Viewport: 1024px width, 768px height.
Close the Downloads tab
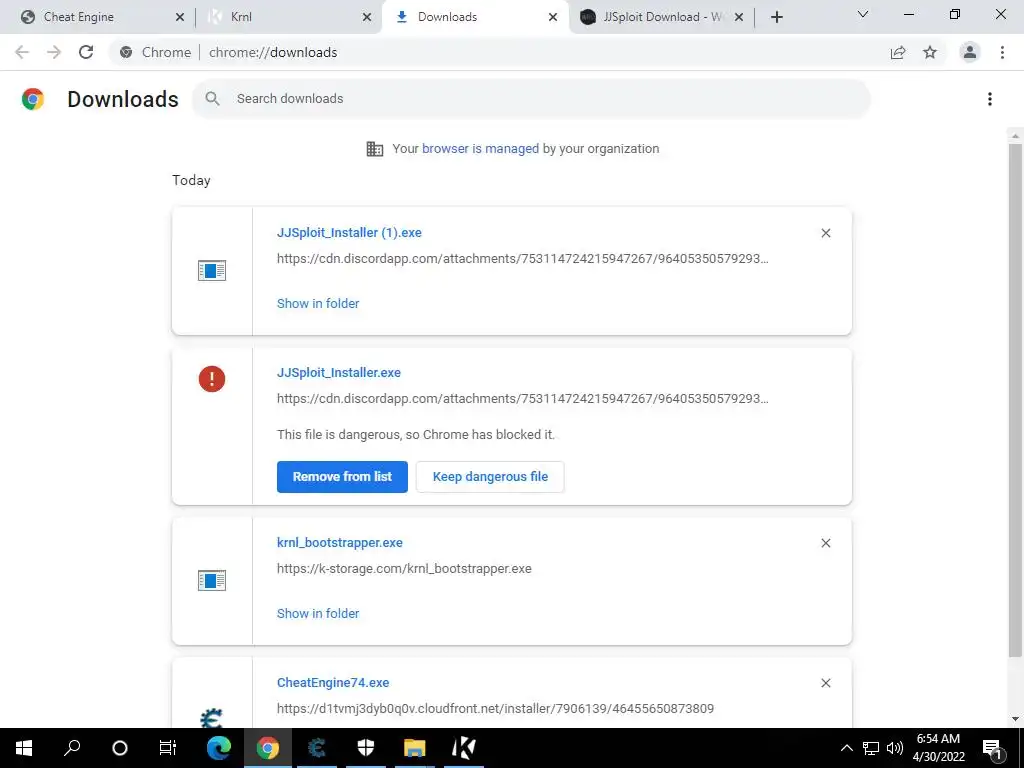click(x=553, y=17)
